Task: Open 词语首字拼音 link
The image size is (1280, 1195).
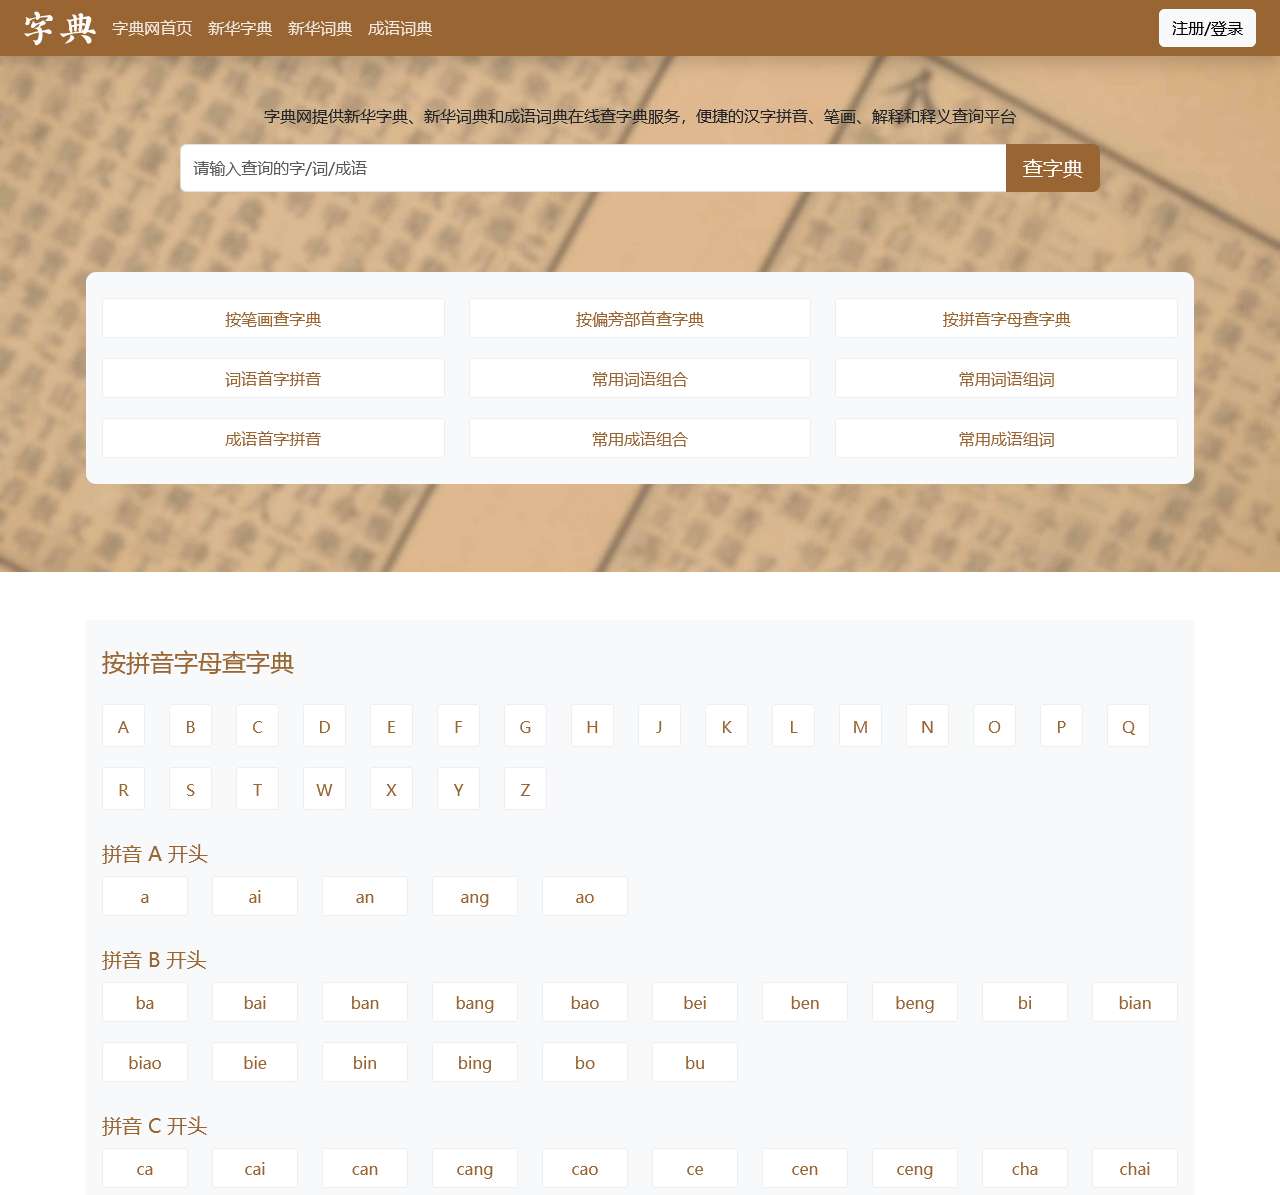Action: point(273,379)
